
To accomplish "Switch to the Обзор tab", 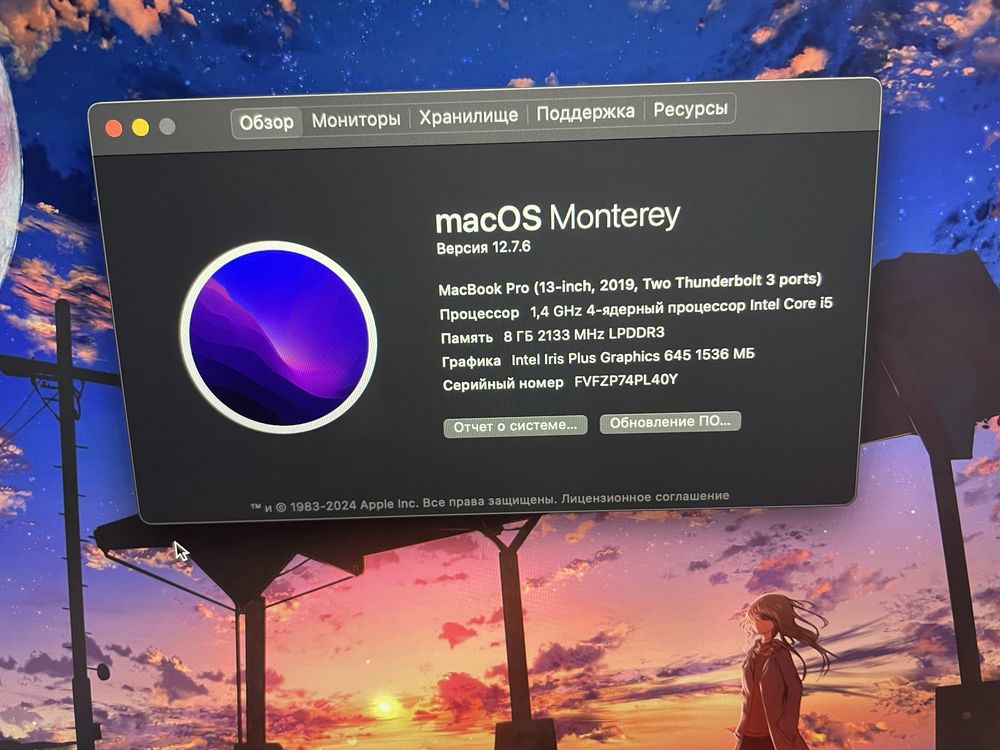I will 266,122.
